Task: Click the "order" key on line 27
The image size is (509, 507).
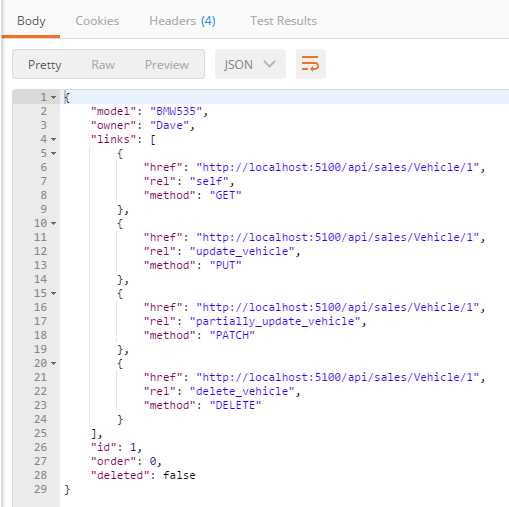Action: (113, 461)
